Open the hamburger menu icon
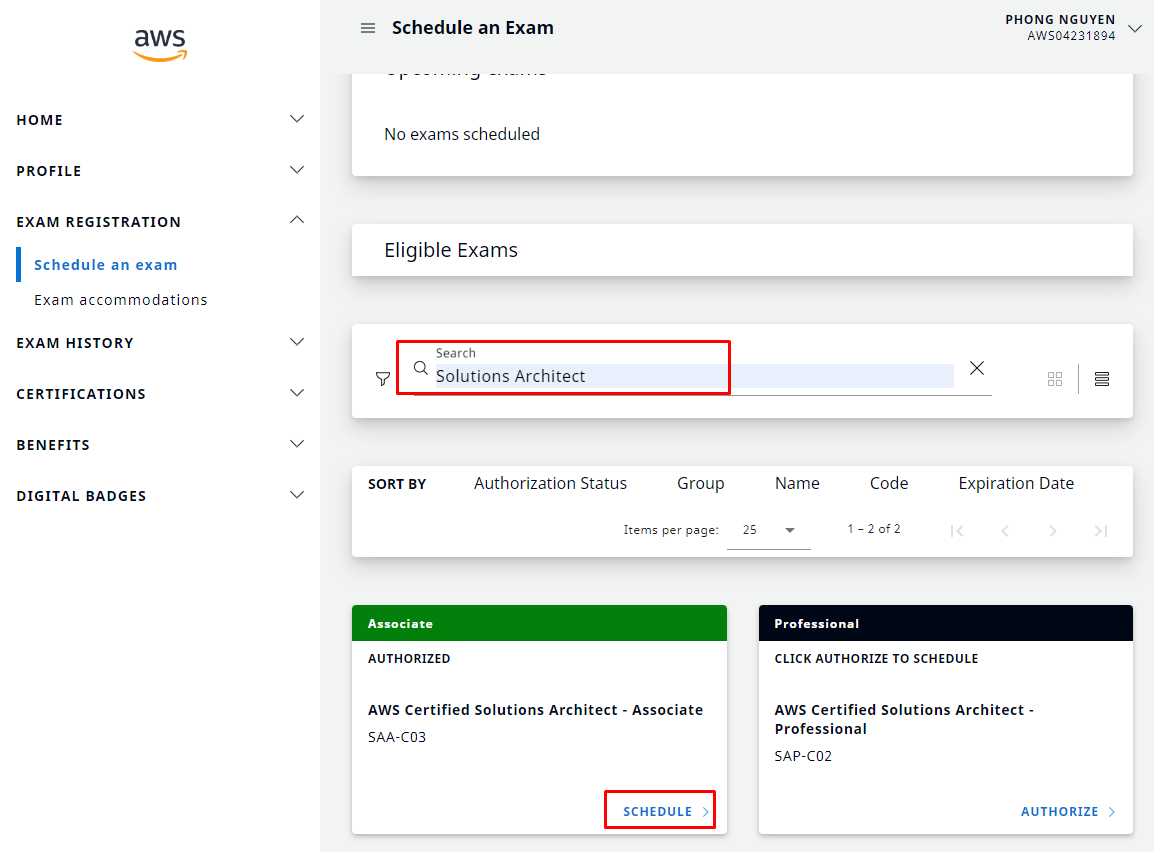This screenshot has height=852, width=1154. point(368,28)
